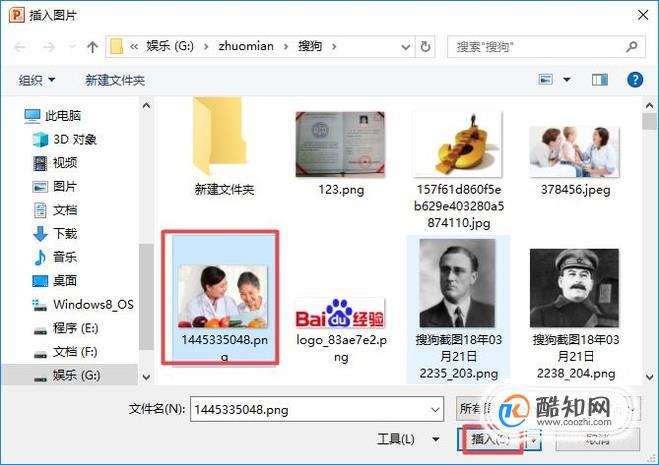The width and height of the screenshot is (659, 465).
Task: Select the 新建文件夹 folder icon
Action: point(222,136)
